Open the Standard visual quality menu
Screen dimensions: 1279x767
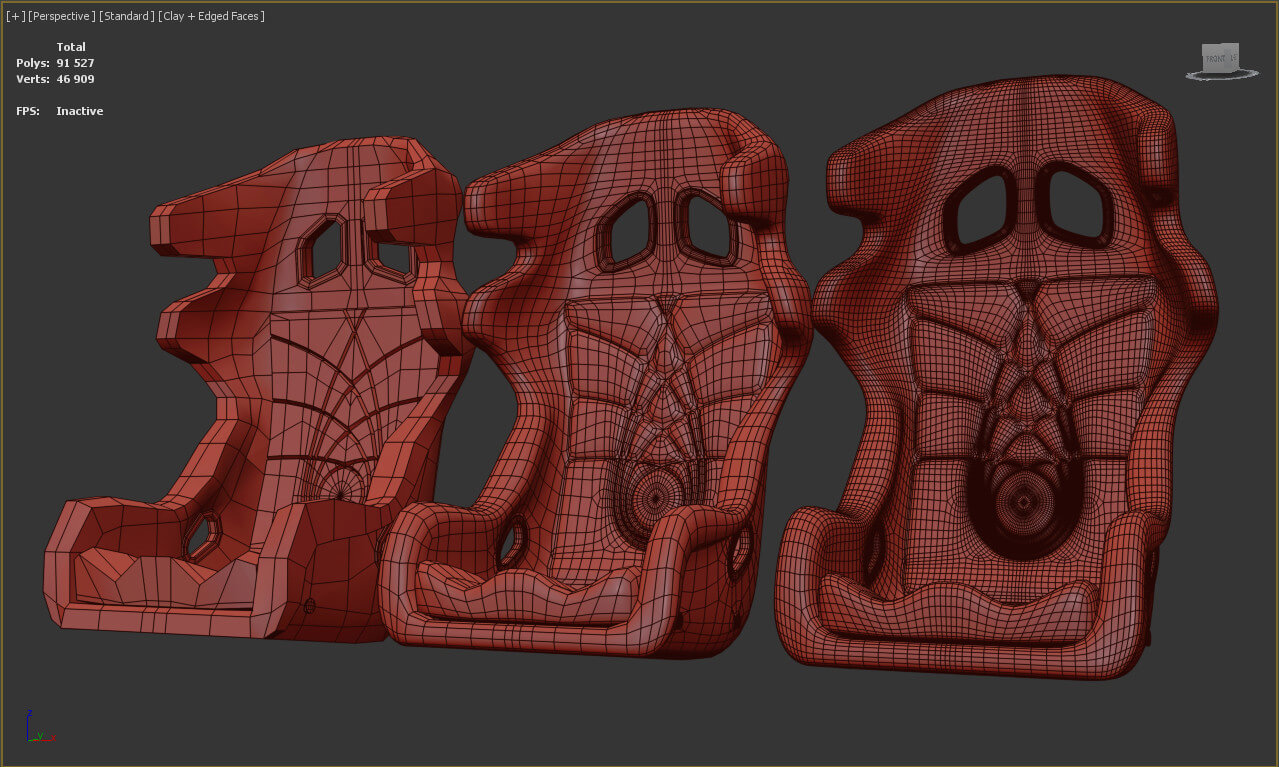click(127, 16)
